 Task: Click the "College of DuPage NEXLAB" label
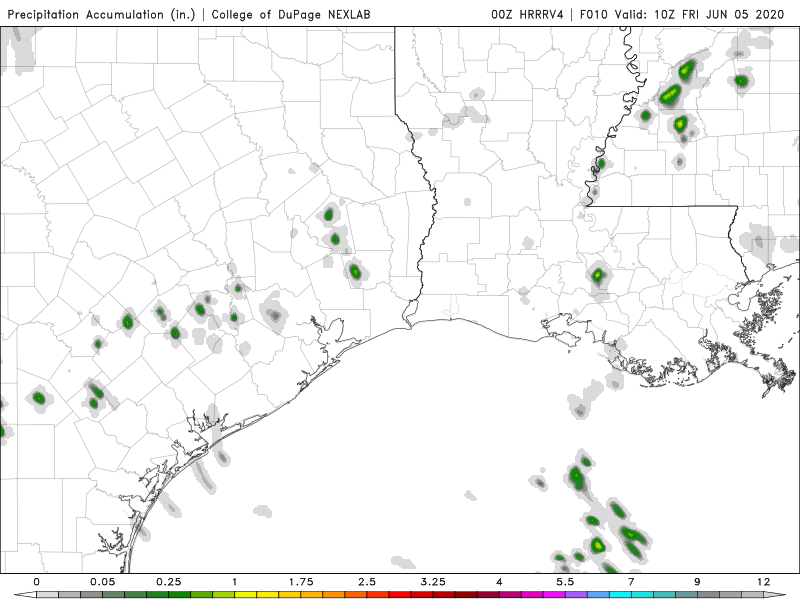pyautogui.click(x=291, y=14)
